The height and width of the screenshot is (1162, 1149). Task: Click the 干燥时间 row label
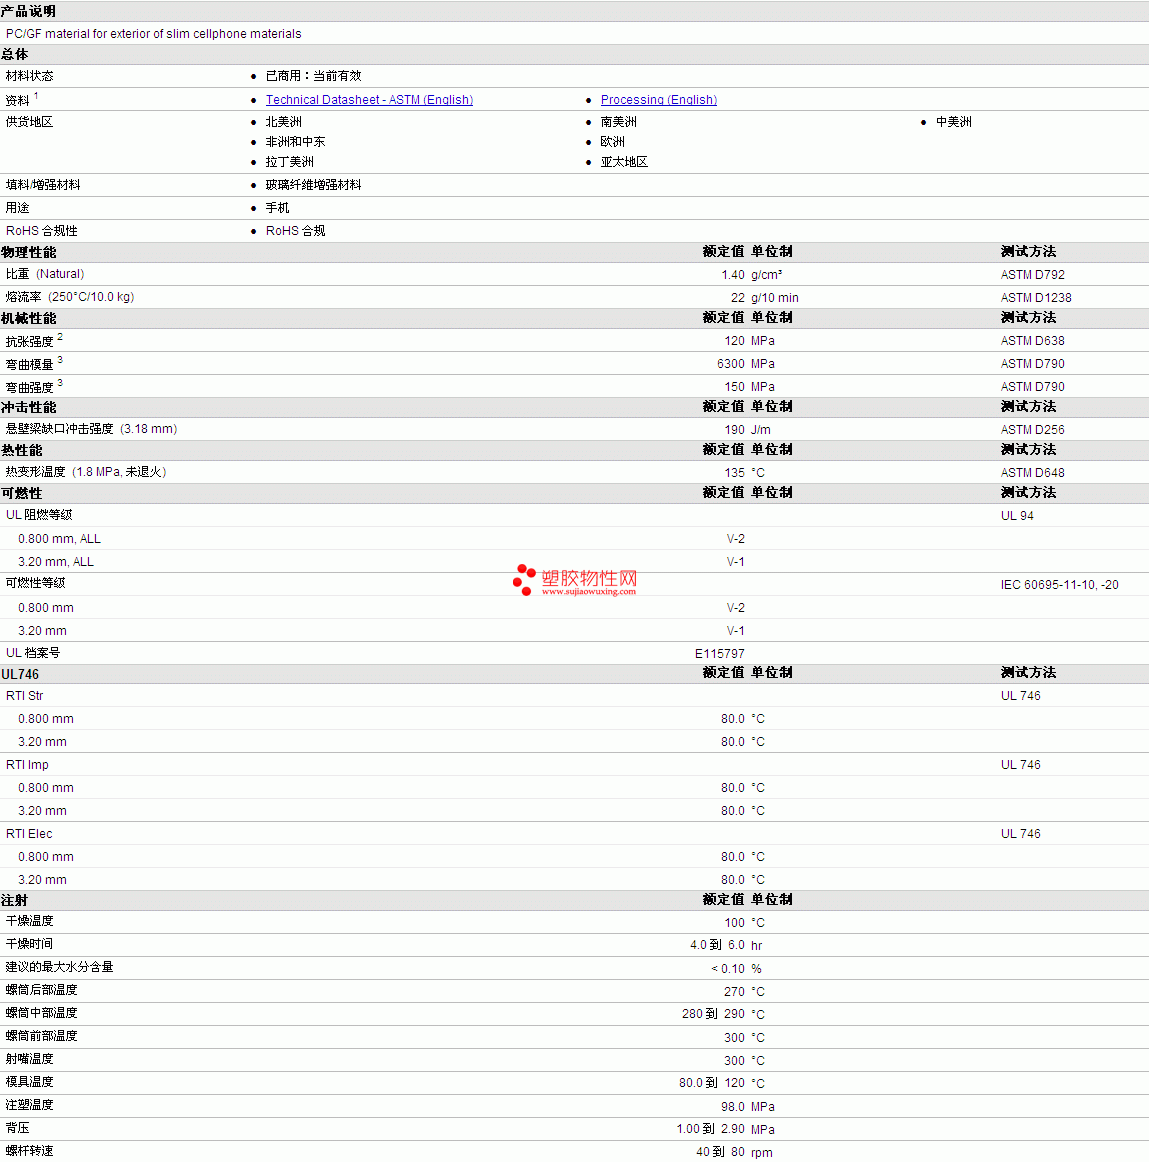click(x=30, y=944)
